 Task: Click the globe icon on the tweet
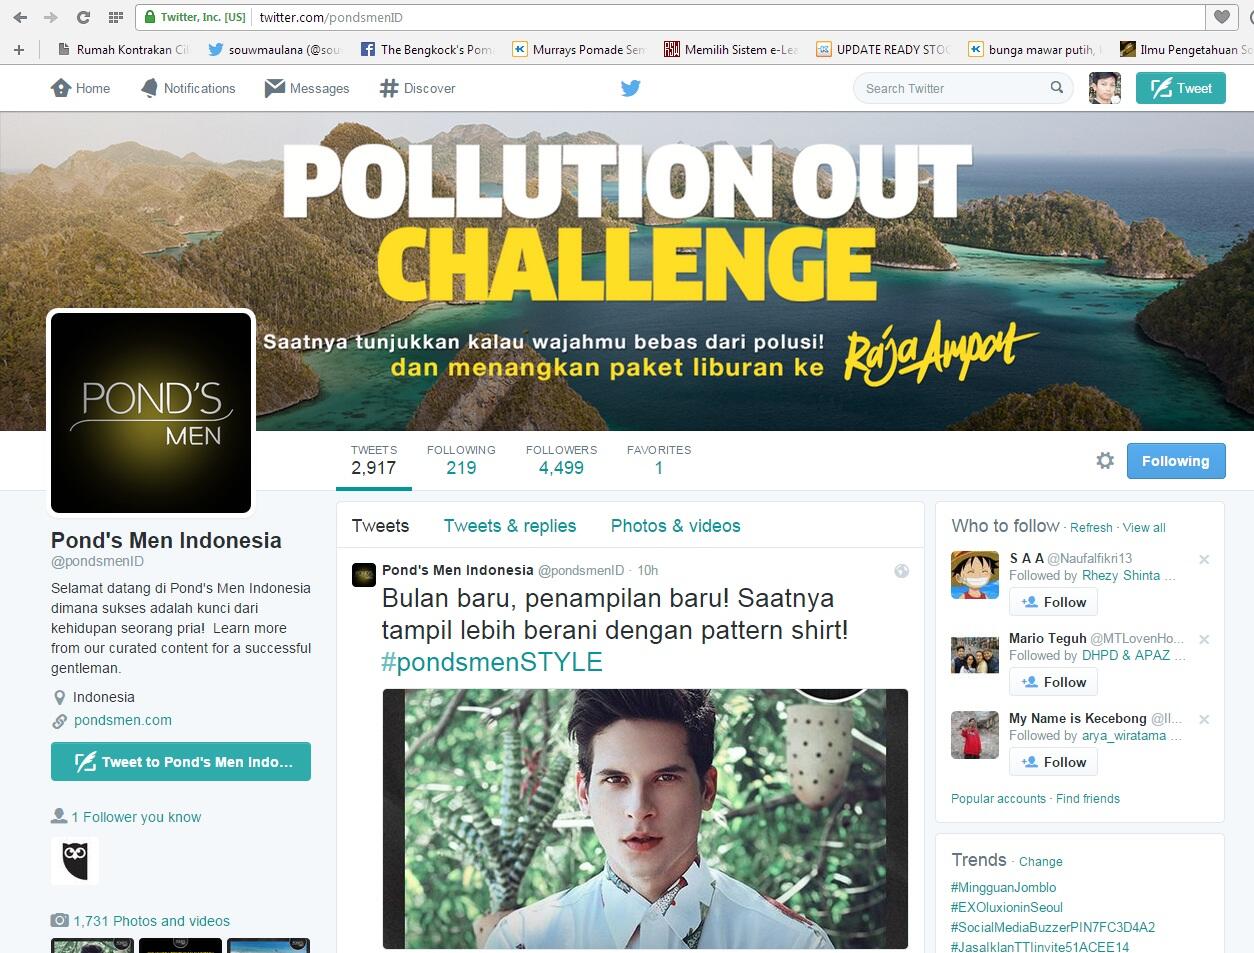901,571
